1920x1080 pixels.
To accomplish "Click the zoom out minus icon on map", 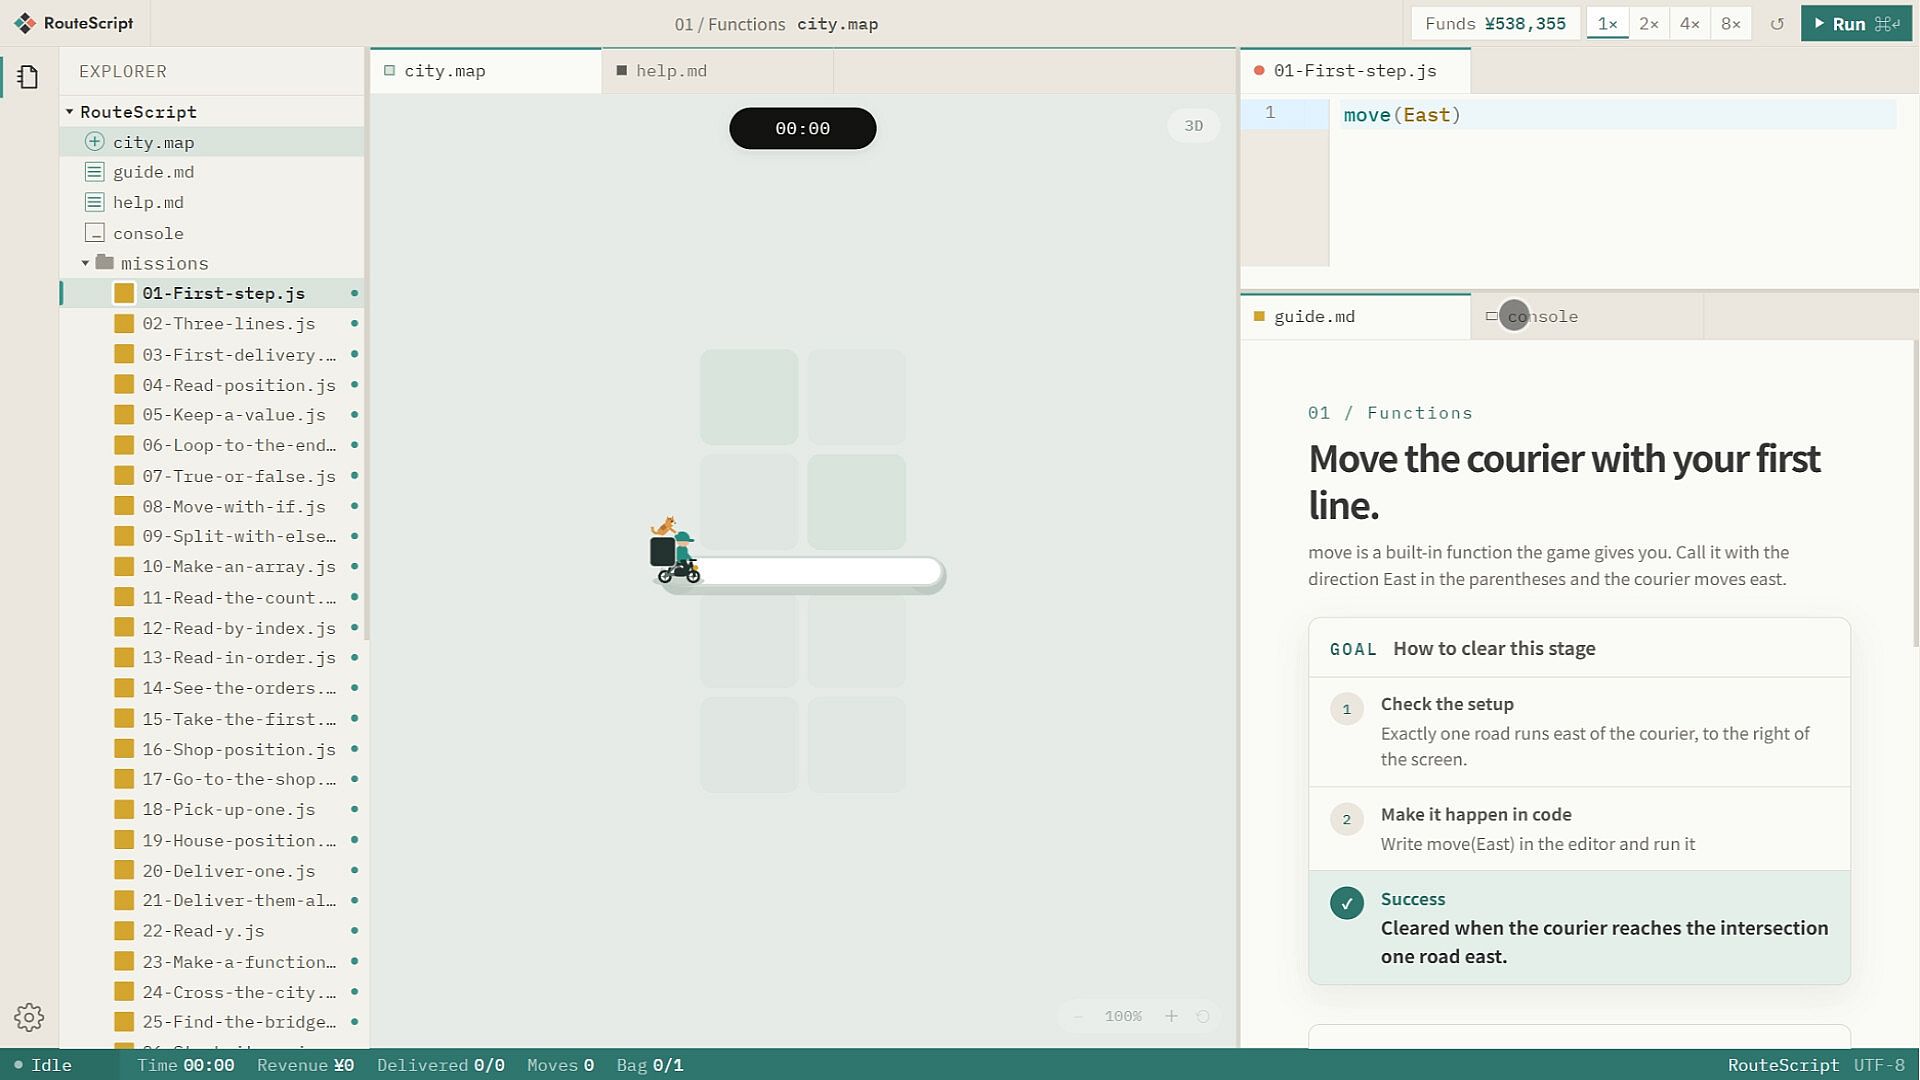I will 1078,1016.
